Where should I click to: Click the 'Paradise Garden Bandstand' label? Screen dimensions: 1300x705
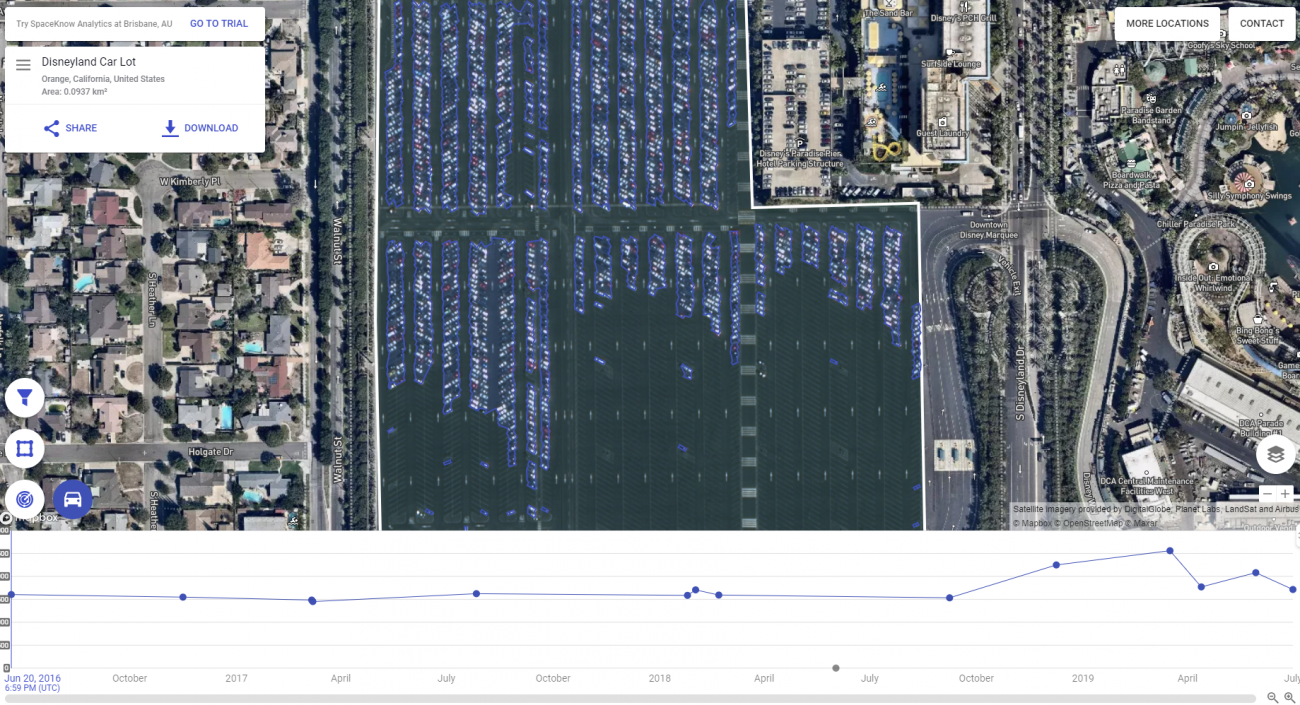click(x=1152, y=115)
